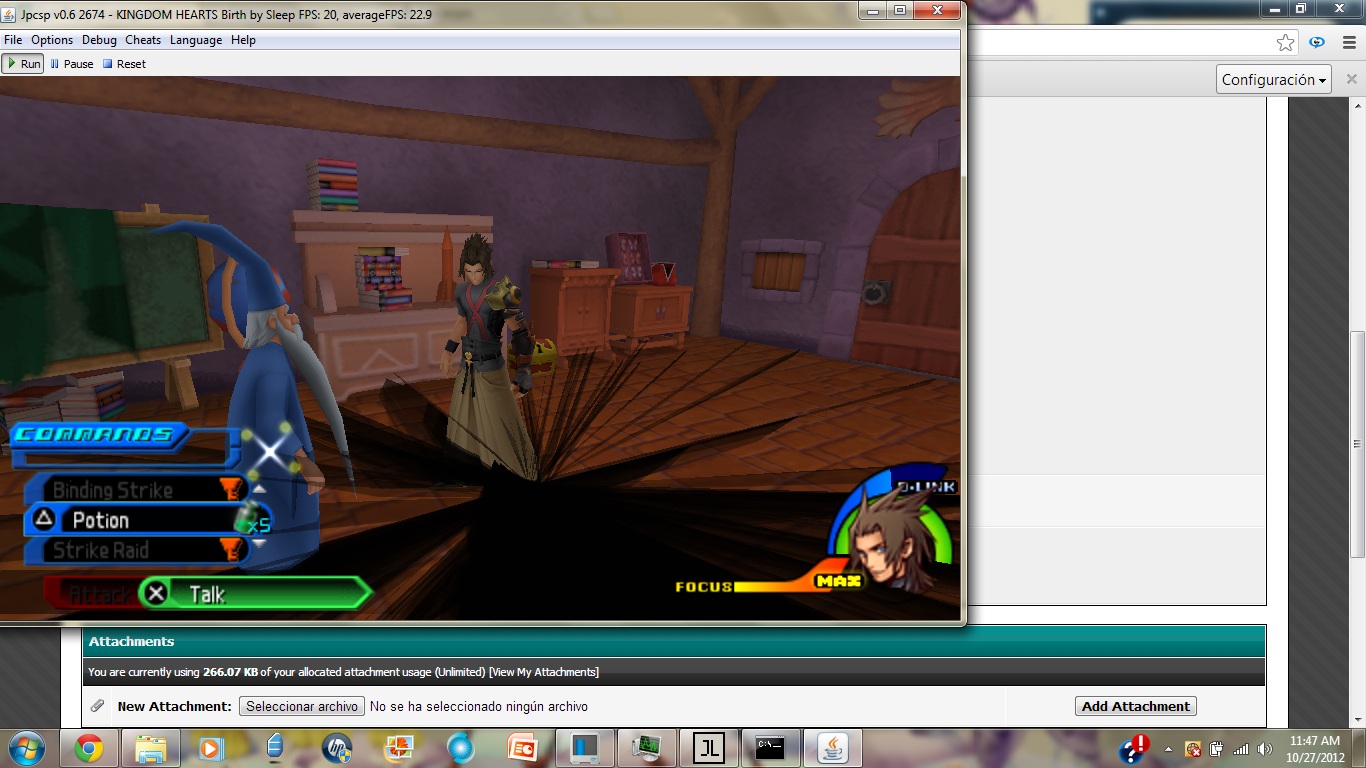The image size is (1366, 768).
Task: Expand the Configuración dropdown in Chrome
Action: click(x=1274, y=80)
